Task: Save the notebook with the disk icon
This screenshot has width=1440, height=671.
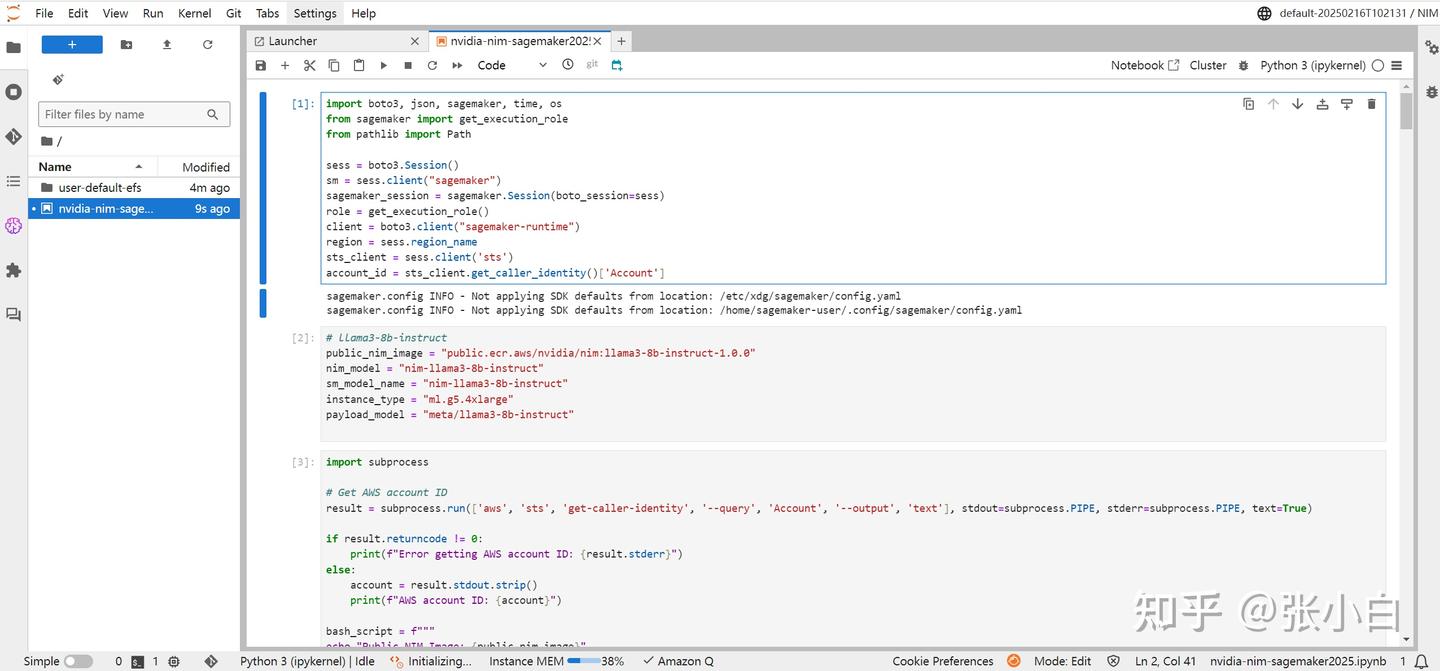Action: click(261, 65)
